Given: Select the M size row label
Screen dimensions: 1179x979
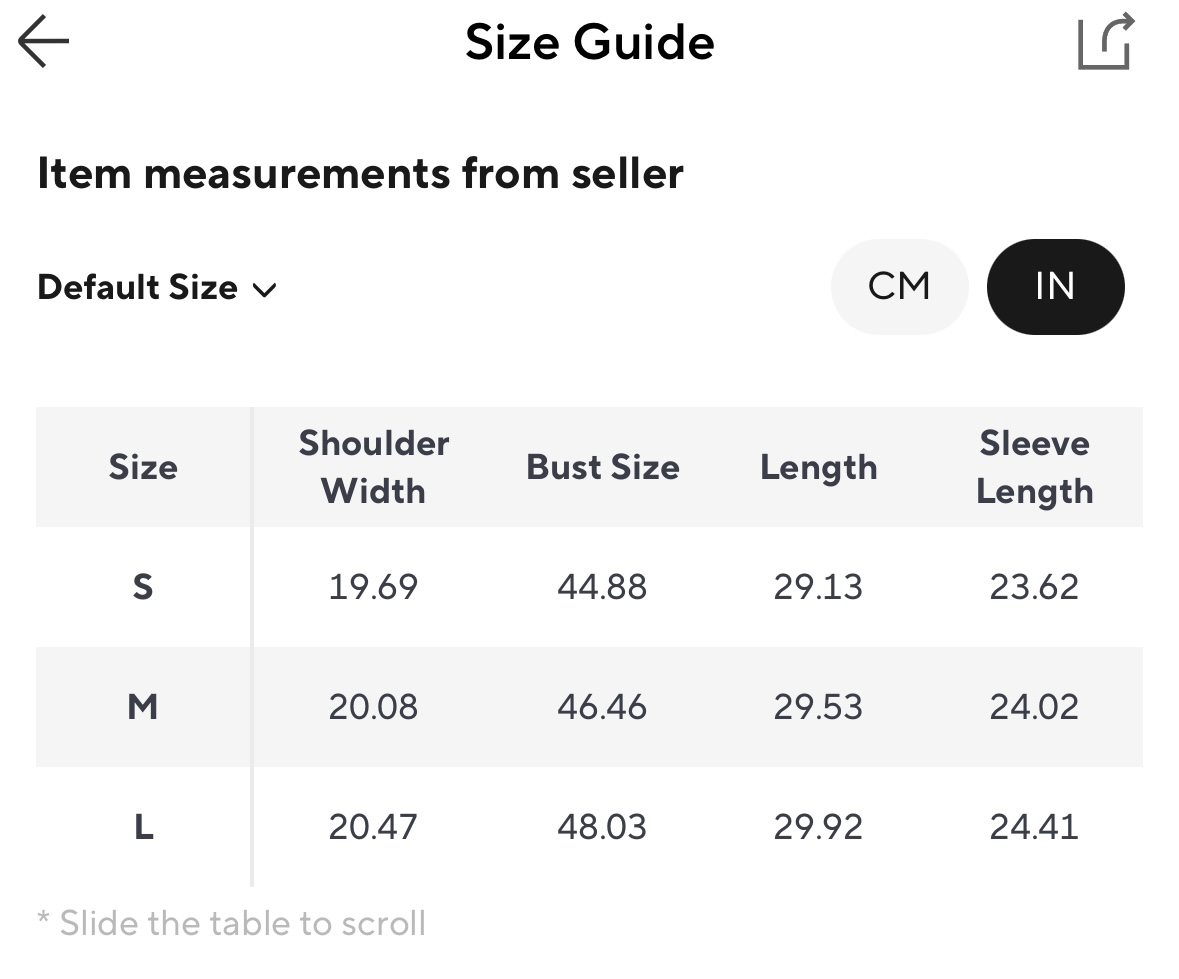Looking at the screenshot, I should tap(143, 707).
